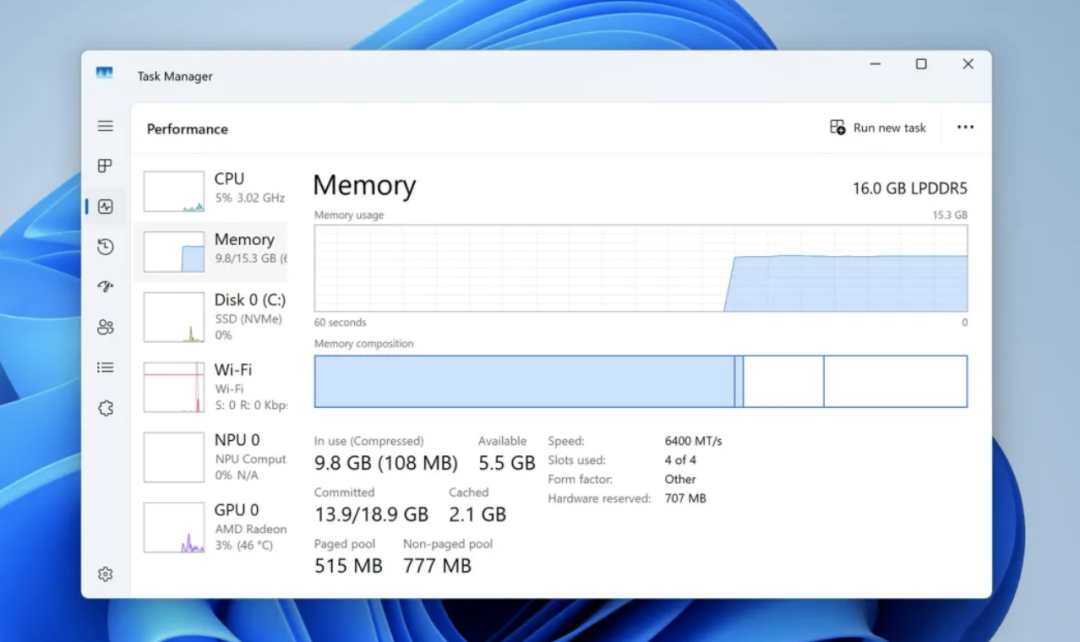This screenshot has width=1080, height=642.
Task: Select the GPU 0 performance item
Action: coord(213,527)
